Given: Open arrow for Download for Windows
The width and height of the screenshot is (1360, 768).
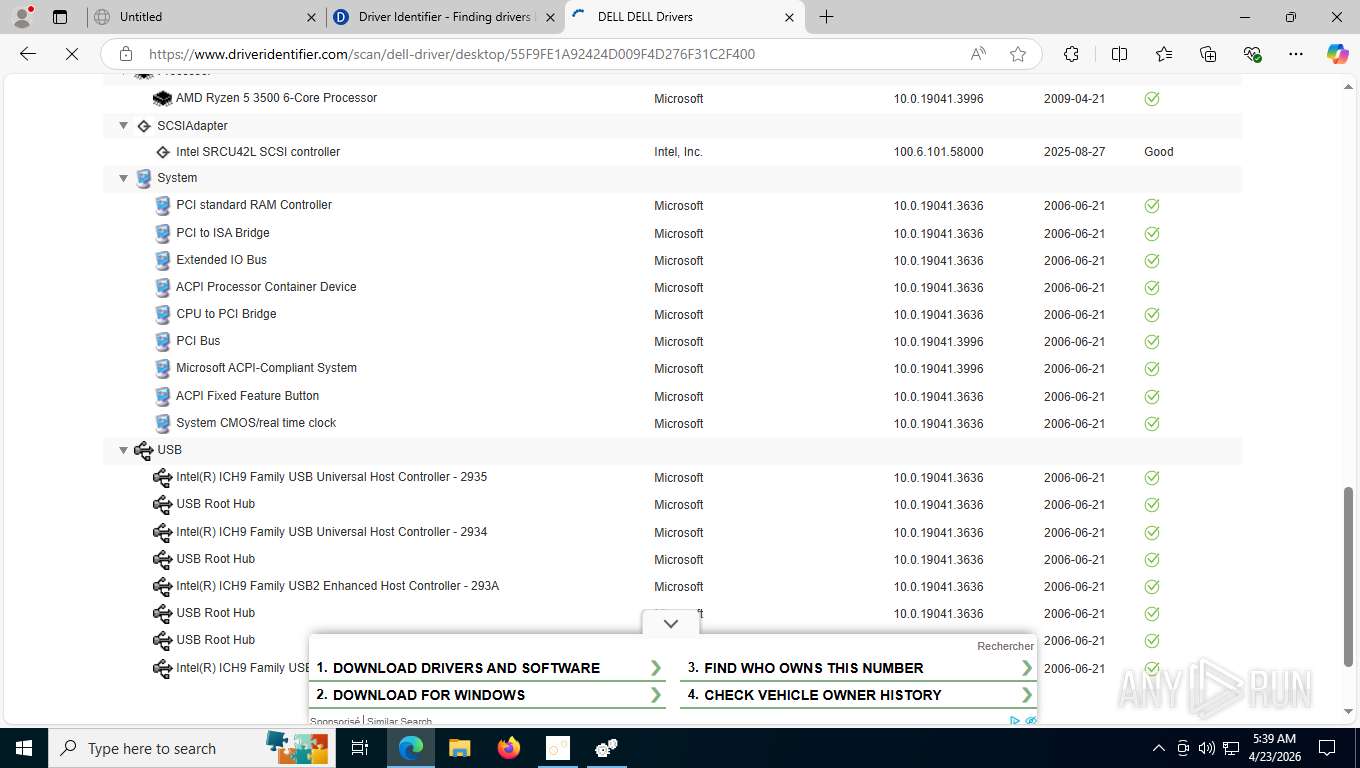Looking at the screenshot, I should click(656, 695).
